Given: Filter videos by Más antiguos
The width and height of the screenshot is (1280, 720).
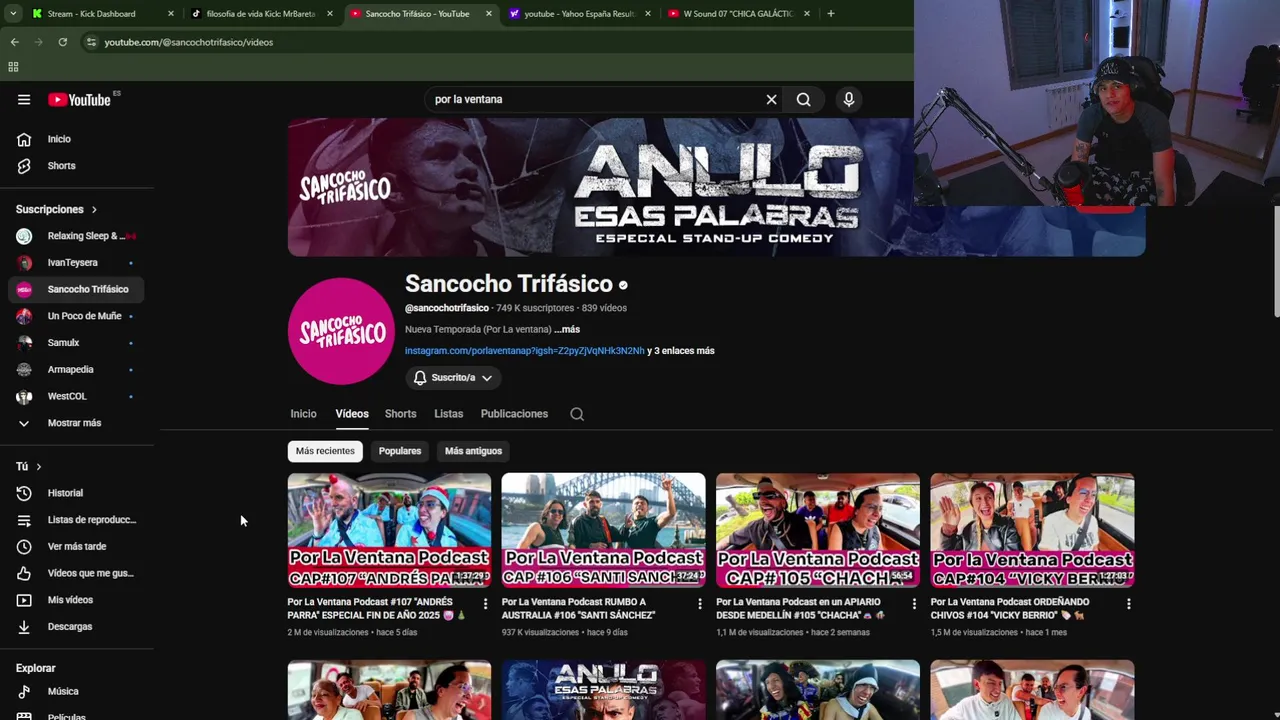Looking at the screenshot, I should click(x=473, y=451).
